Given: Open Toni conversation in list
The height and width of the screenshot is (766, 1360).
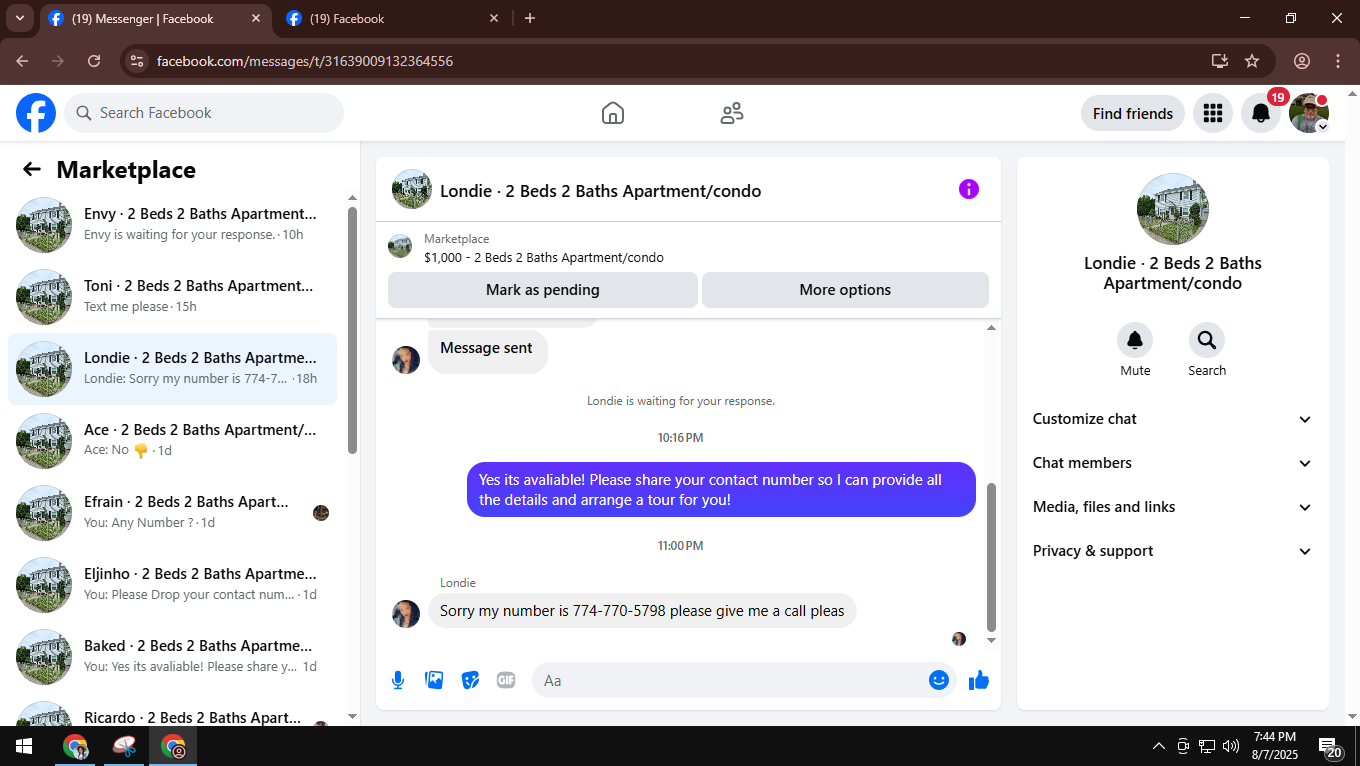Looking at the screenshot, I should [173, 297].
